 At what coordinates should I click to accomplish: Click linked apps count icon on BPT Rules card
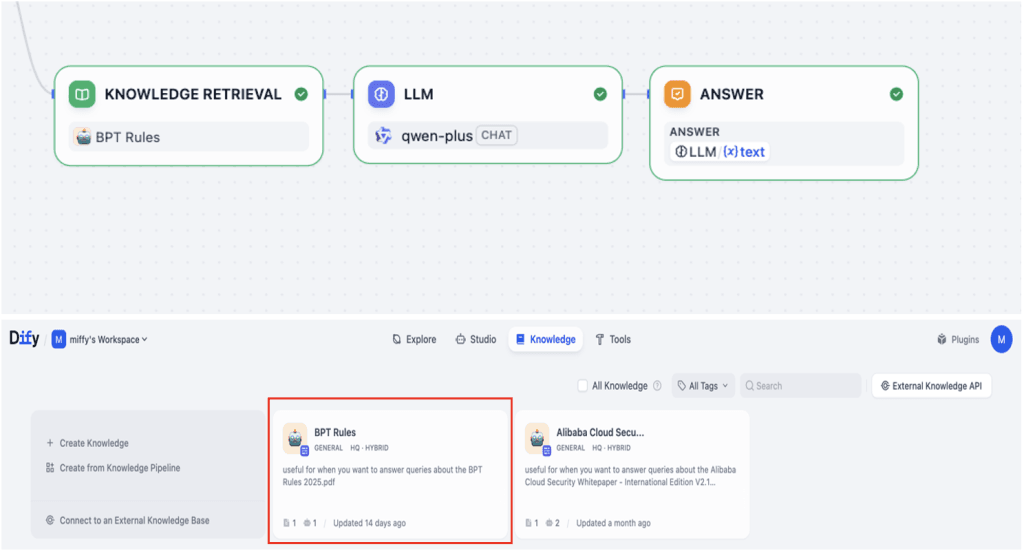(307, 523)
